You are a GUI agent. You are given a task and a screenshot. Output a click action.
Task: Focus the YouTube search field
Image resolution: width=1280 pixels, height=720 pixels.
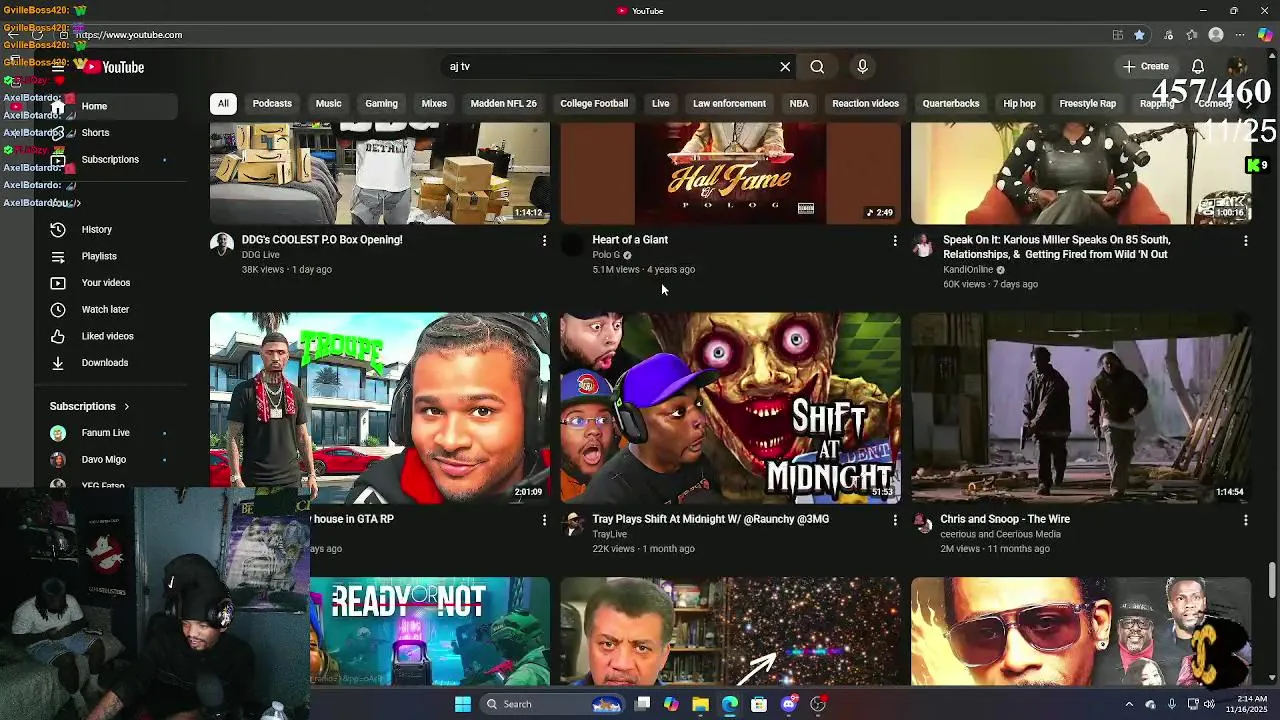tap(610, 67)
